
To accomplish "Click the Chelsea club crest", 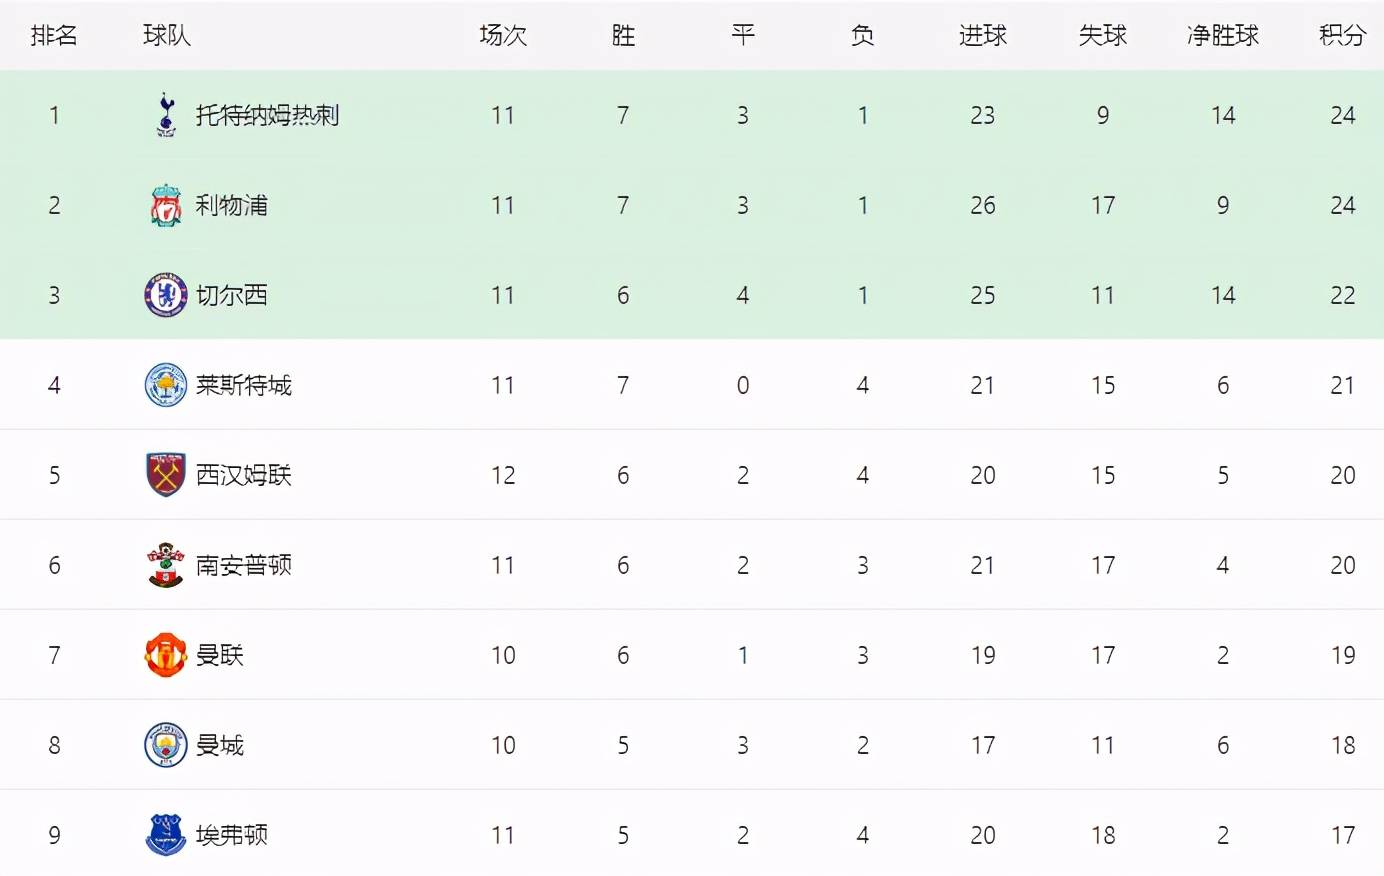I will pyautogui.click(x=166, y=295).
